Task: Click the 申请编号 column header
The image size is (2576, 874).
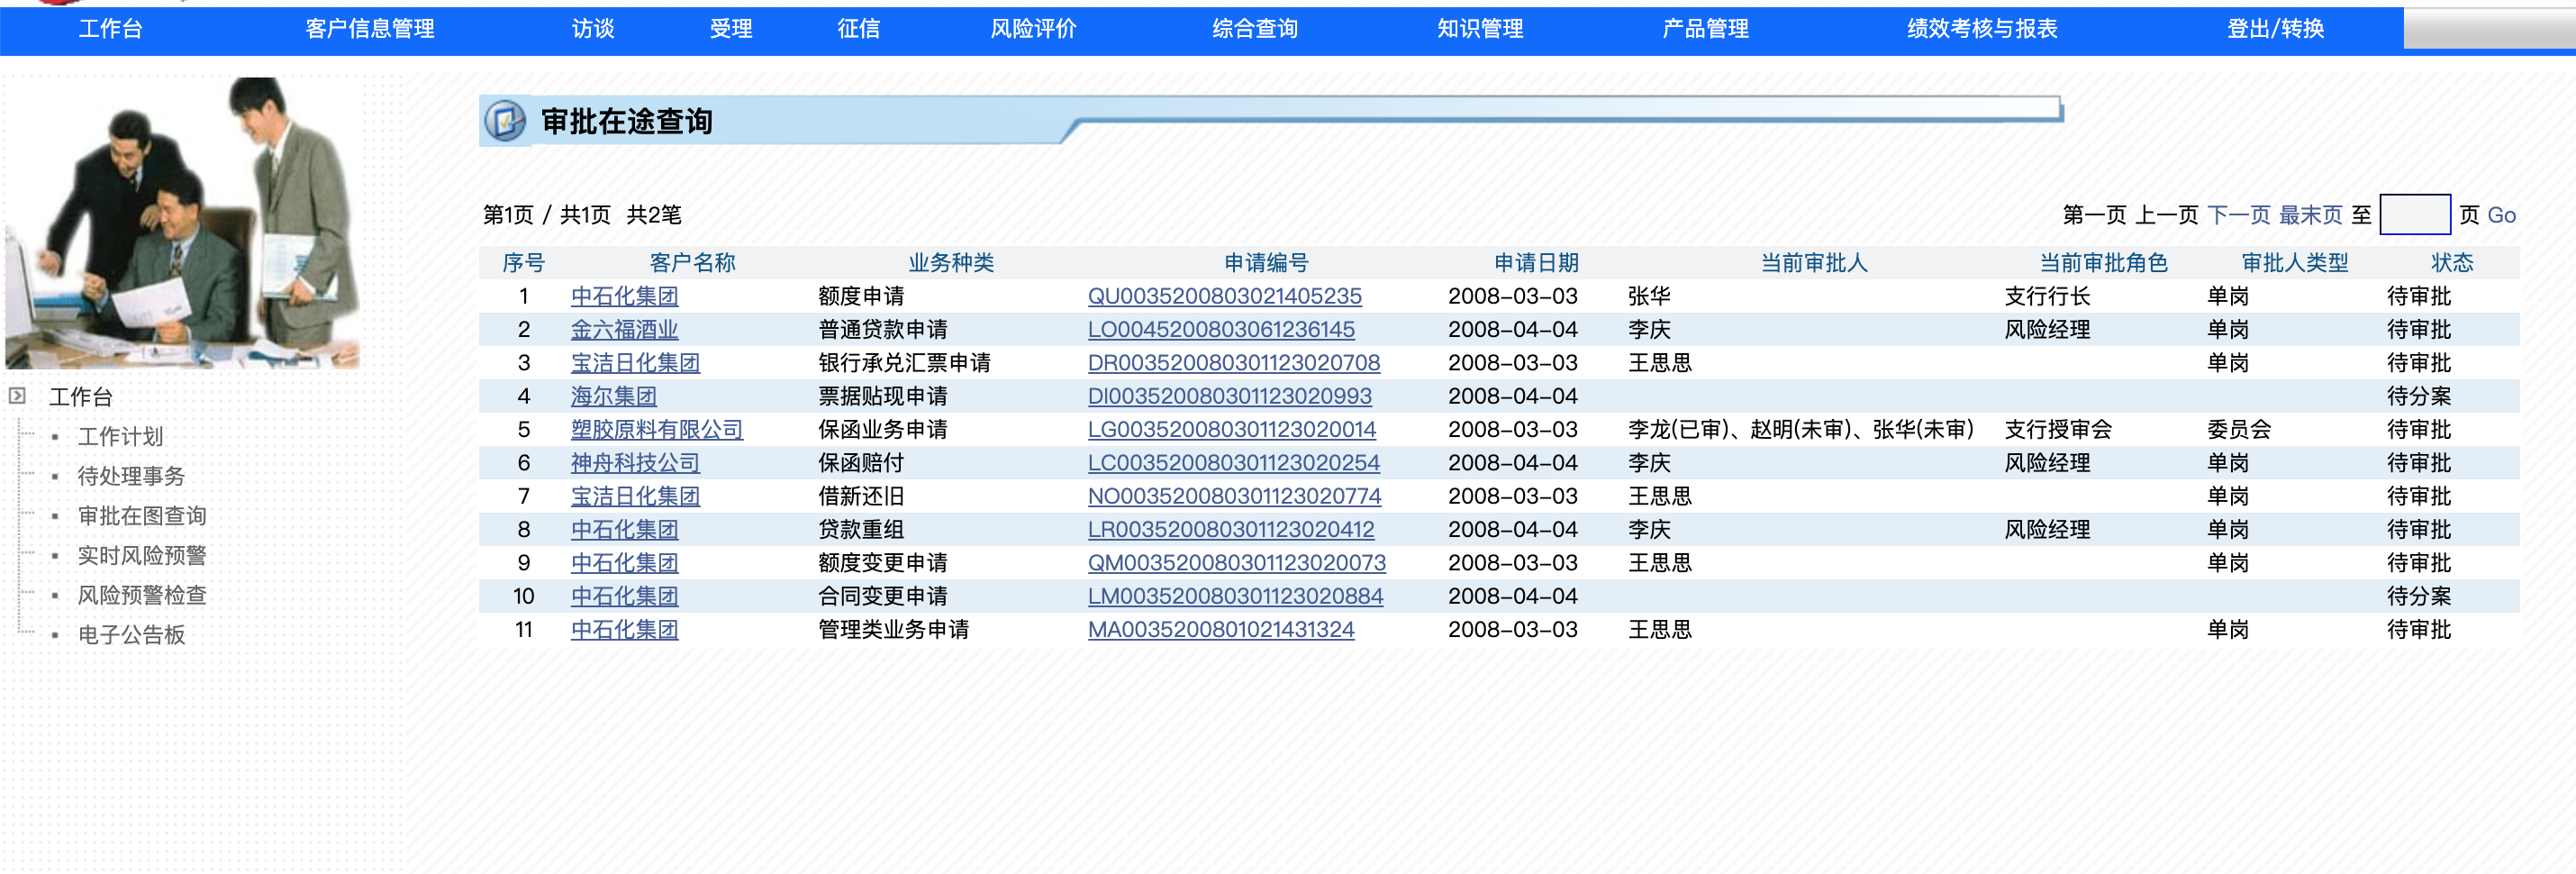Action: 1266,263
